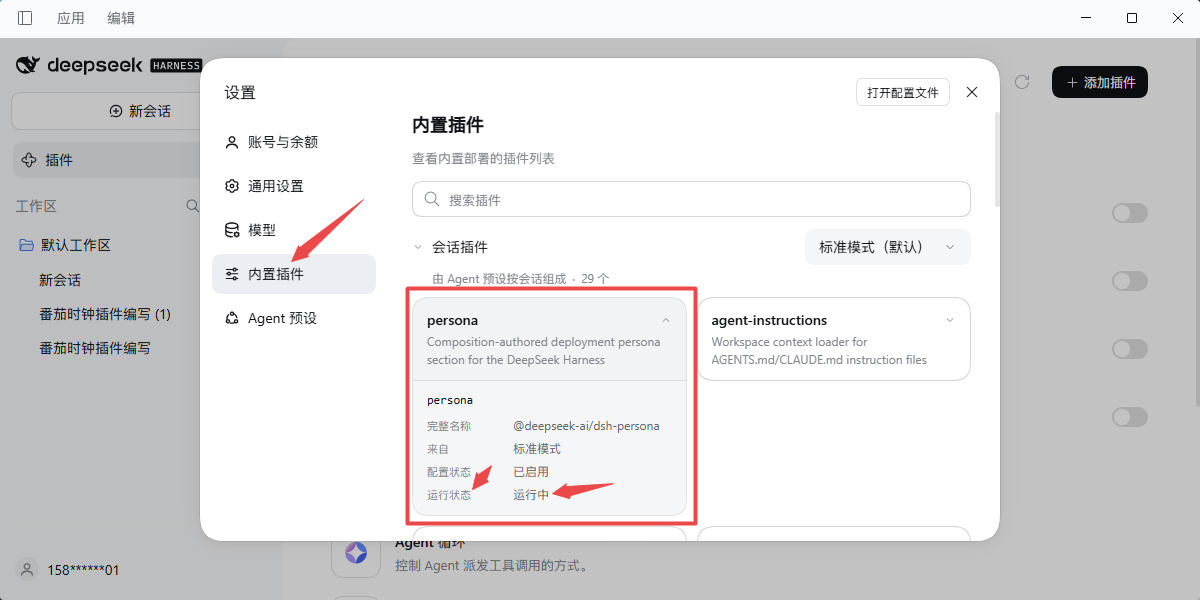Viewport: 1200px width, 600px height.
Task: Click the search icon next to 工作区
Action: (193, 206)
